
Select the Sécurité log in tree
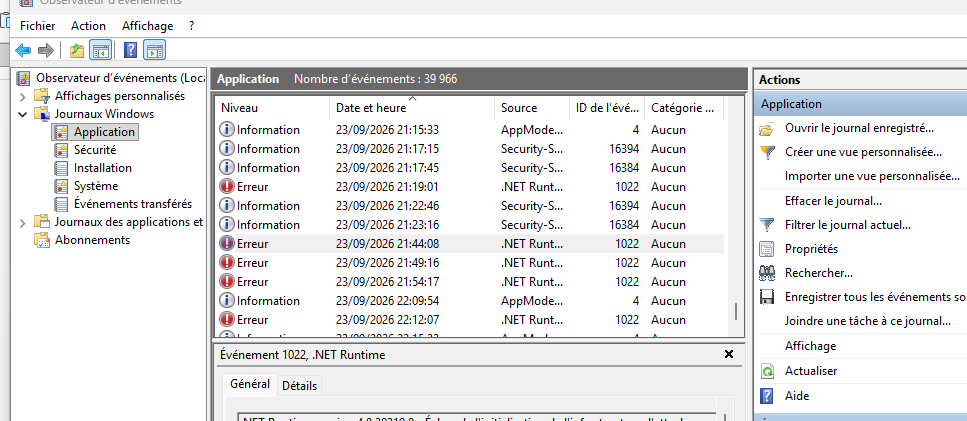[95, 150]
